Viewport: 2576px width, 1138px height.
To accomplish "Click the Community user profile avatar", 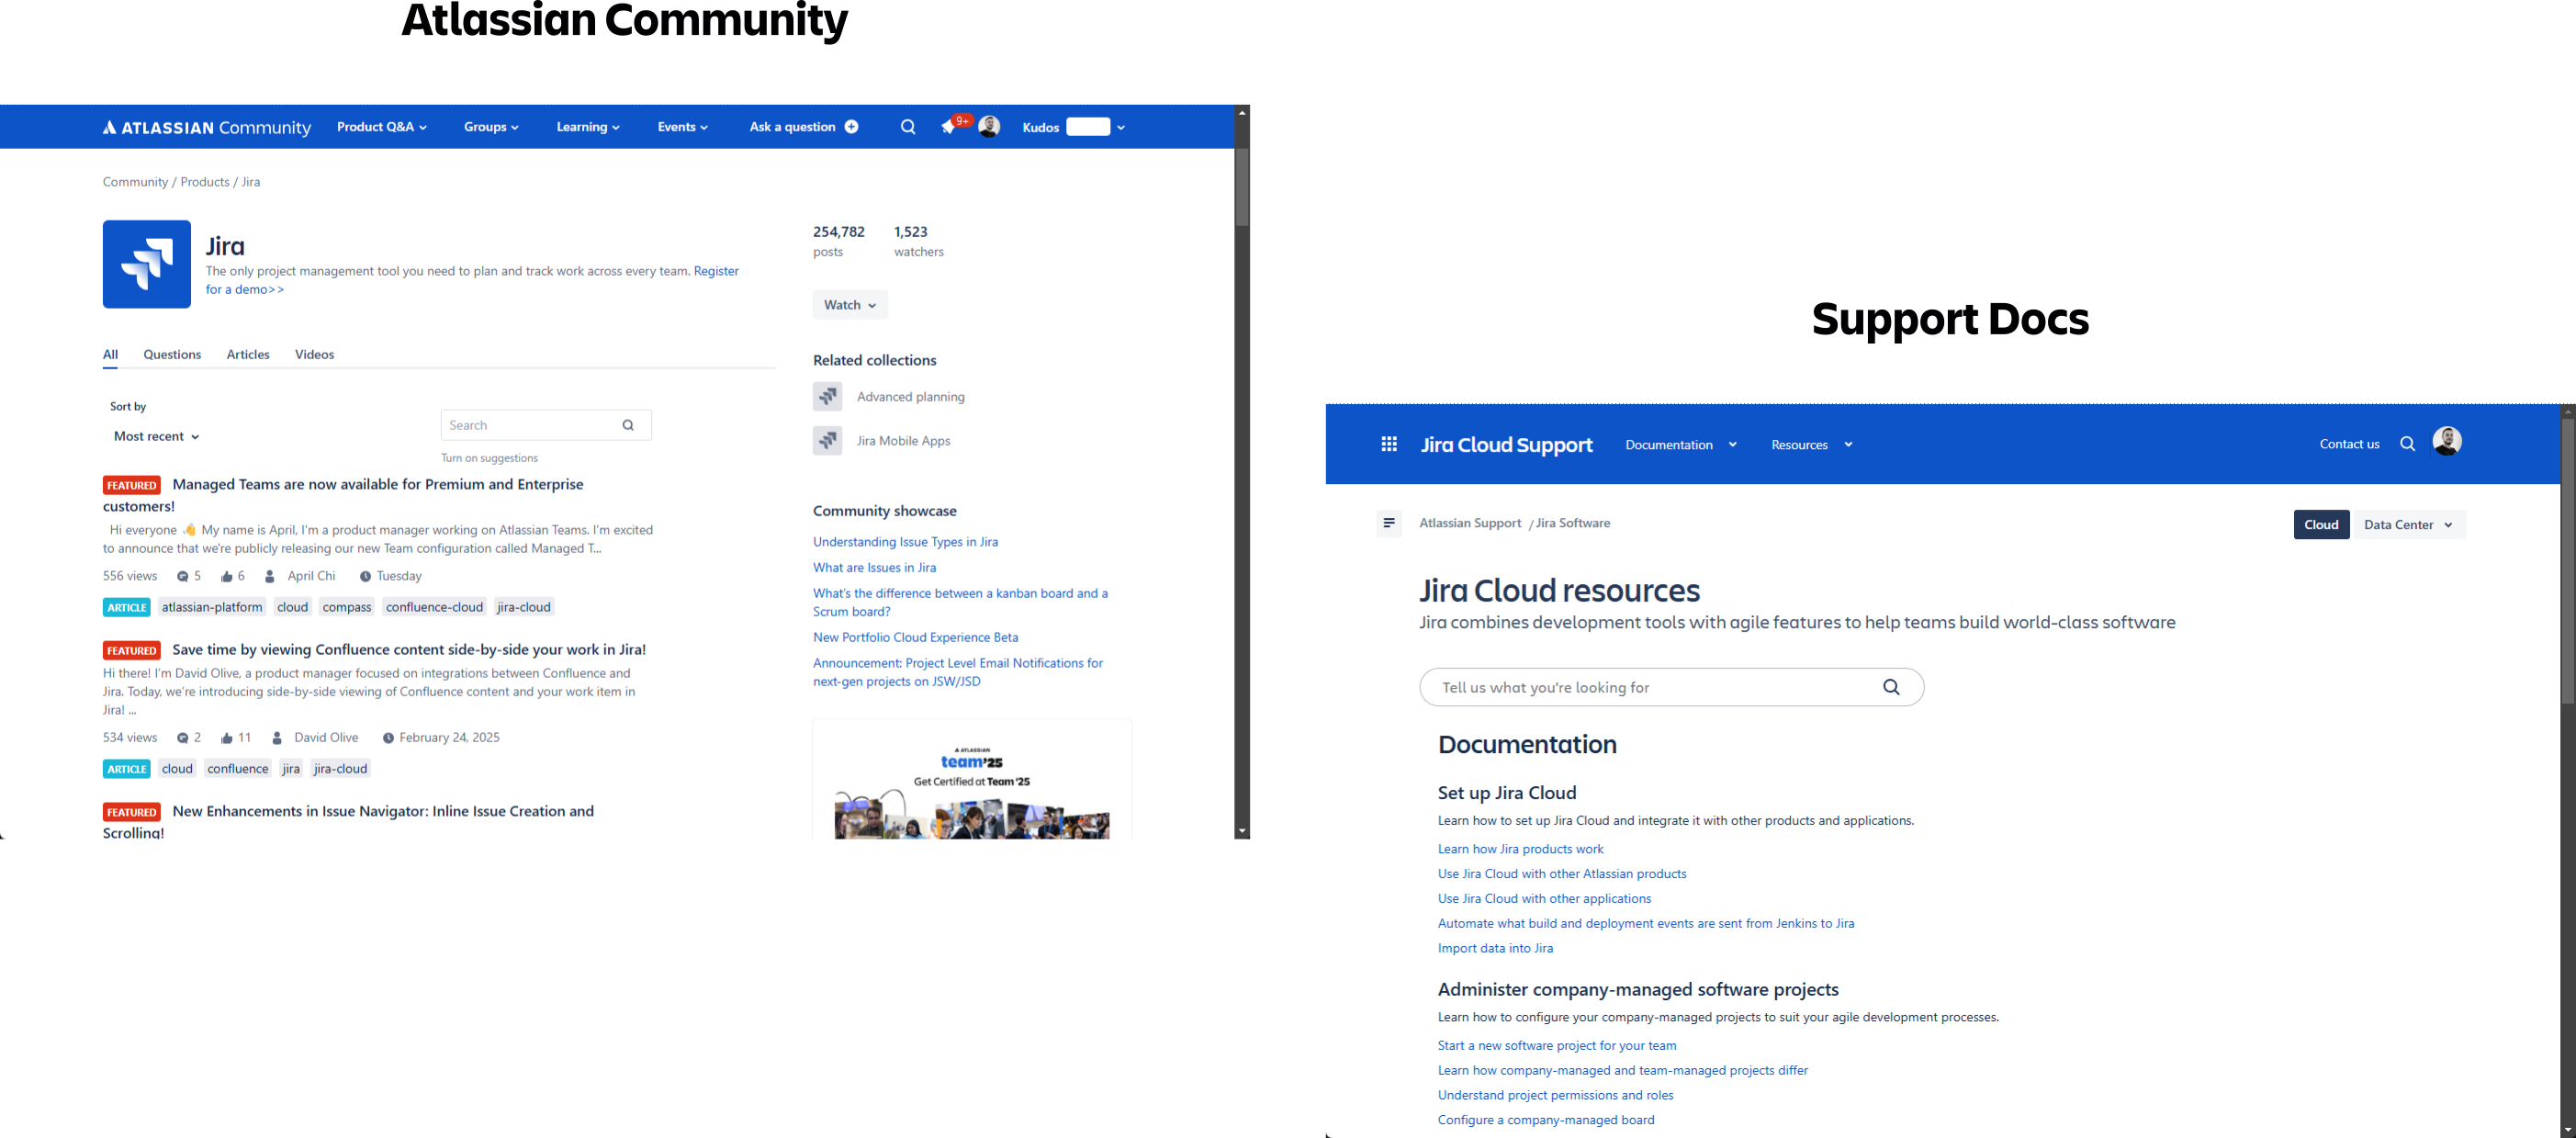I will [988, 126].
